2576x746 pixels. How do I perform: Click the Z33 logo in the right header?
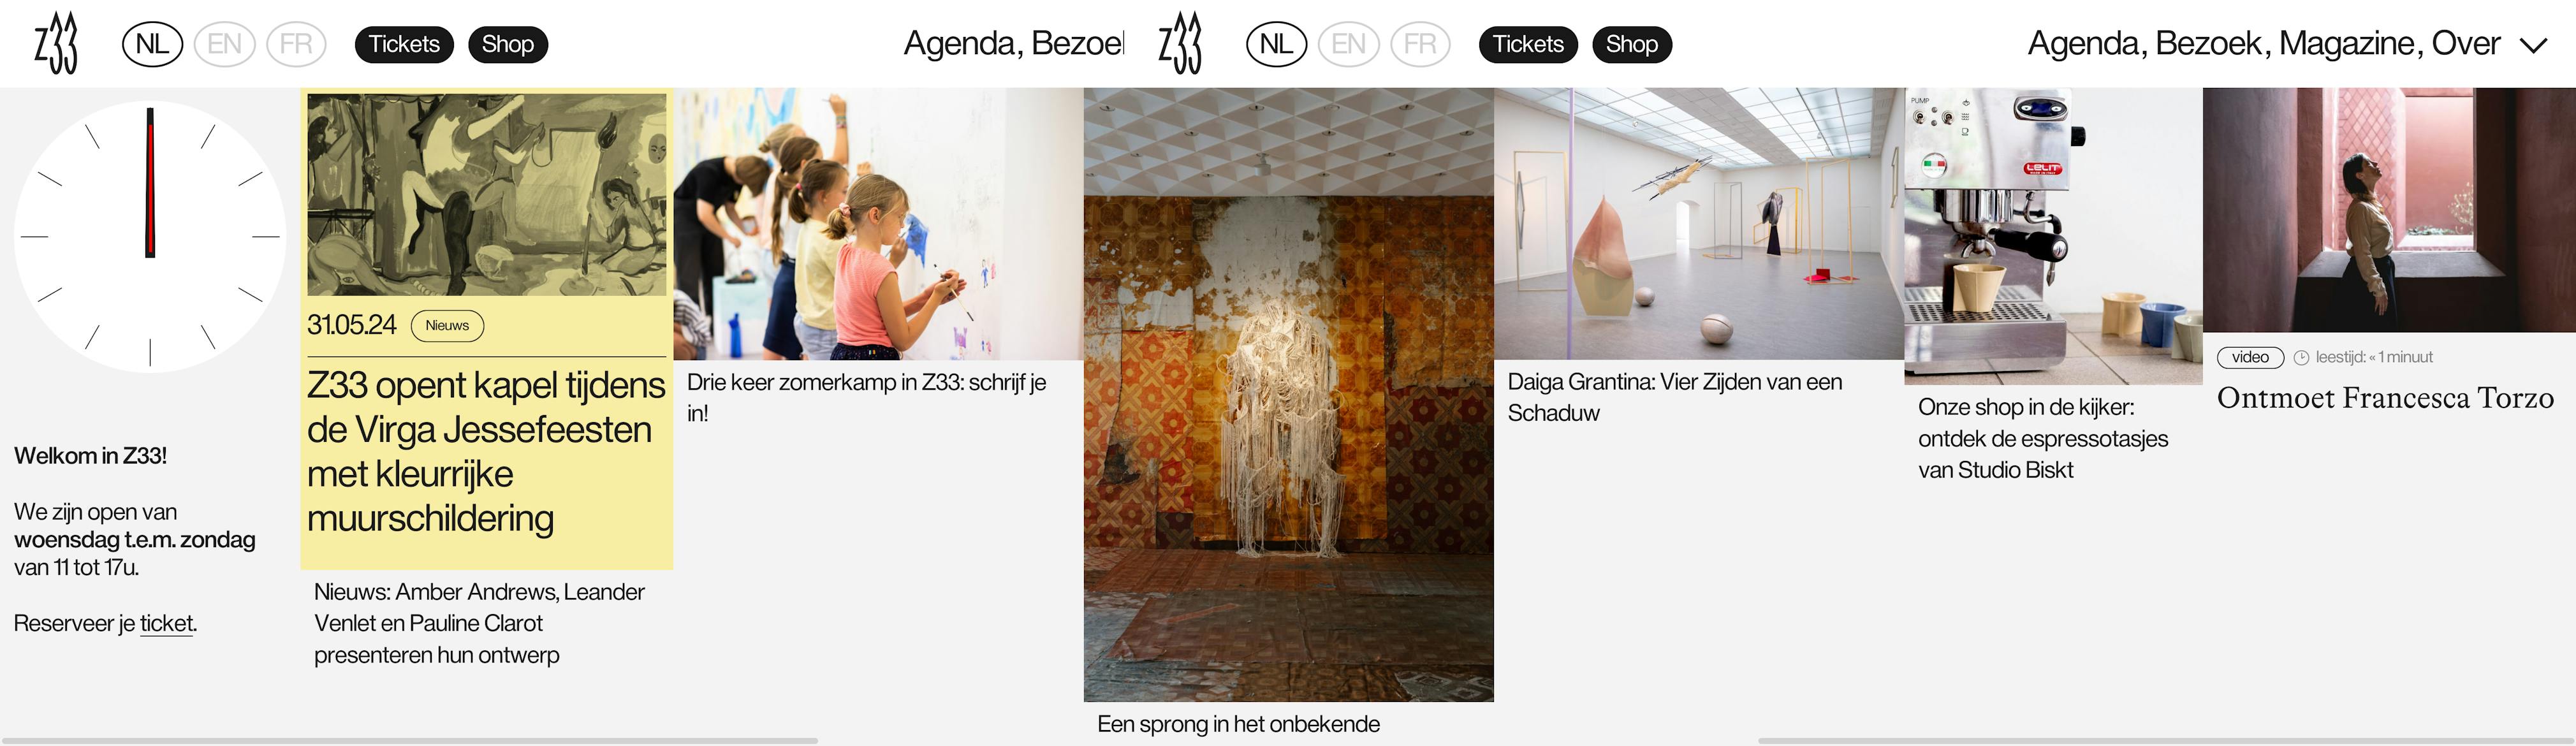point(1180,43)
